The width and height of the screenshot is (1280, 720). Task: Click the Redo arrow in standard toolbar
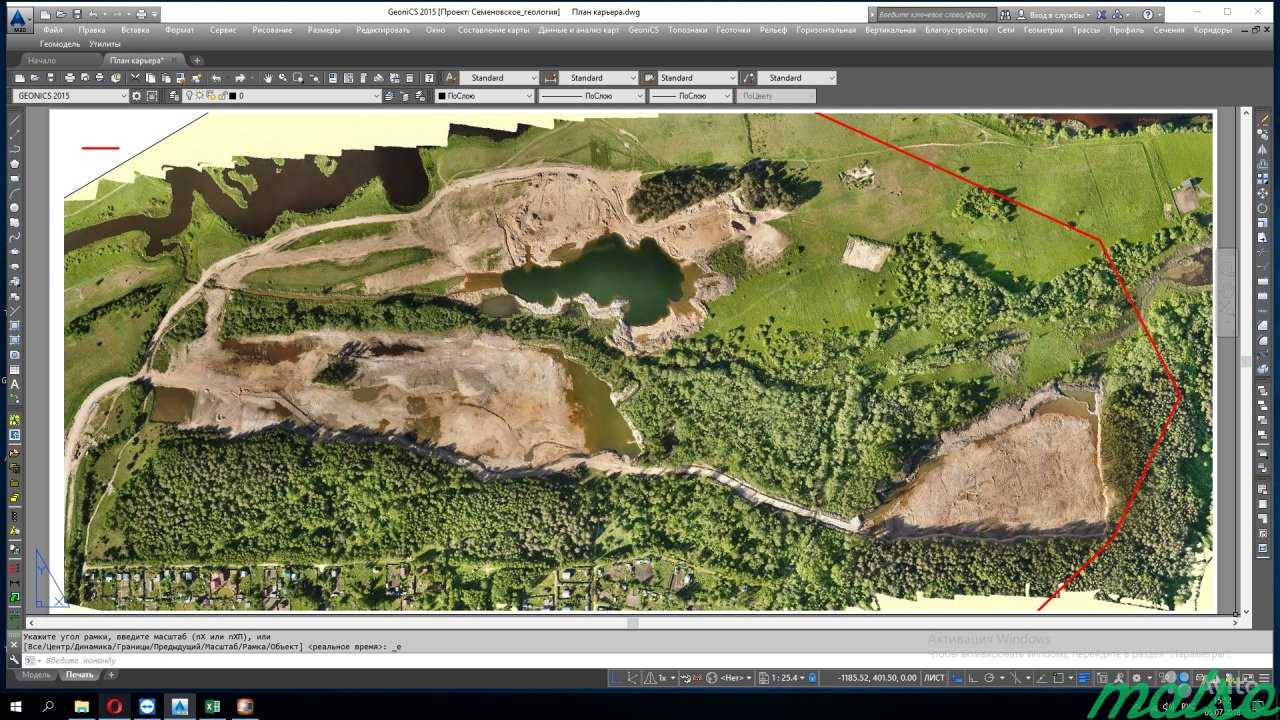tap(240, 77)
